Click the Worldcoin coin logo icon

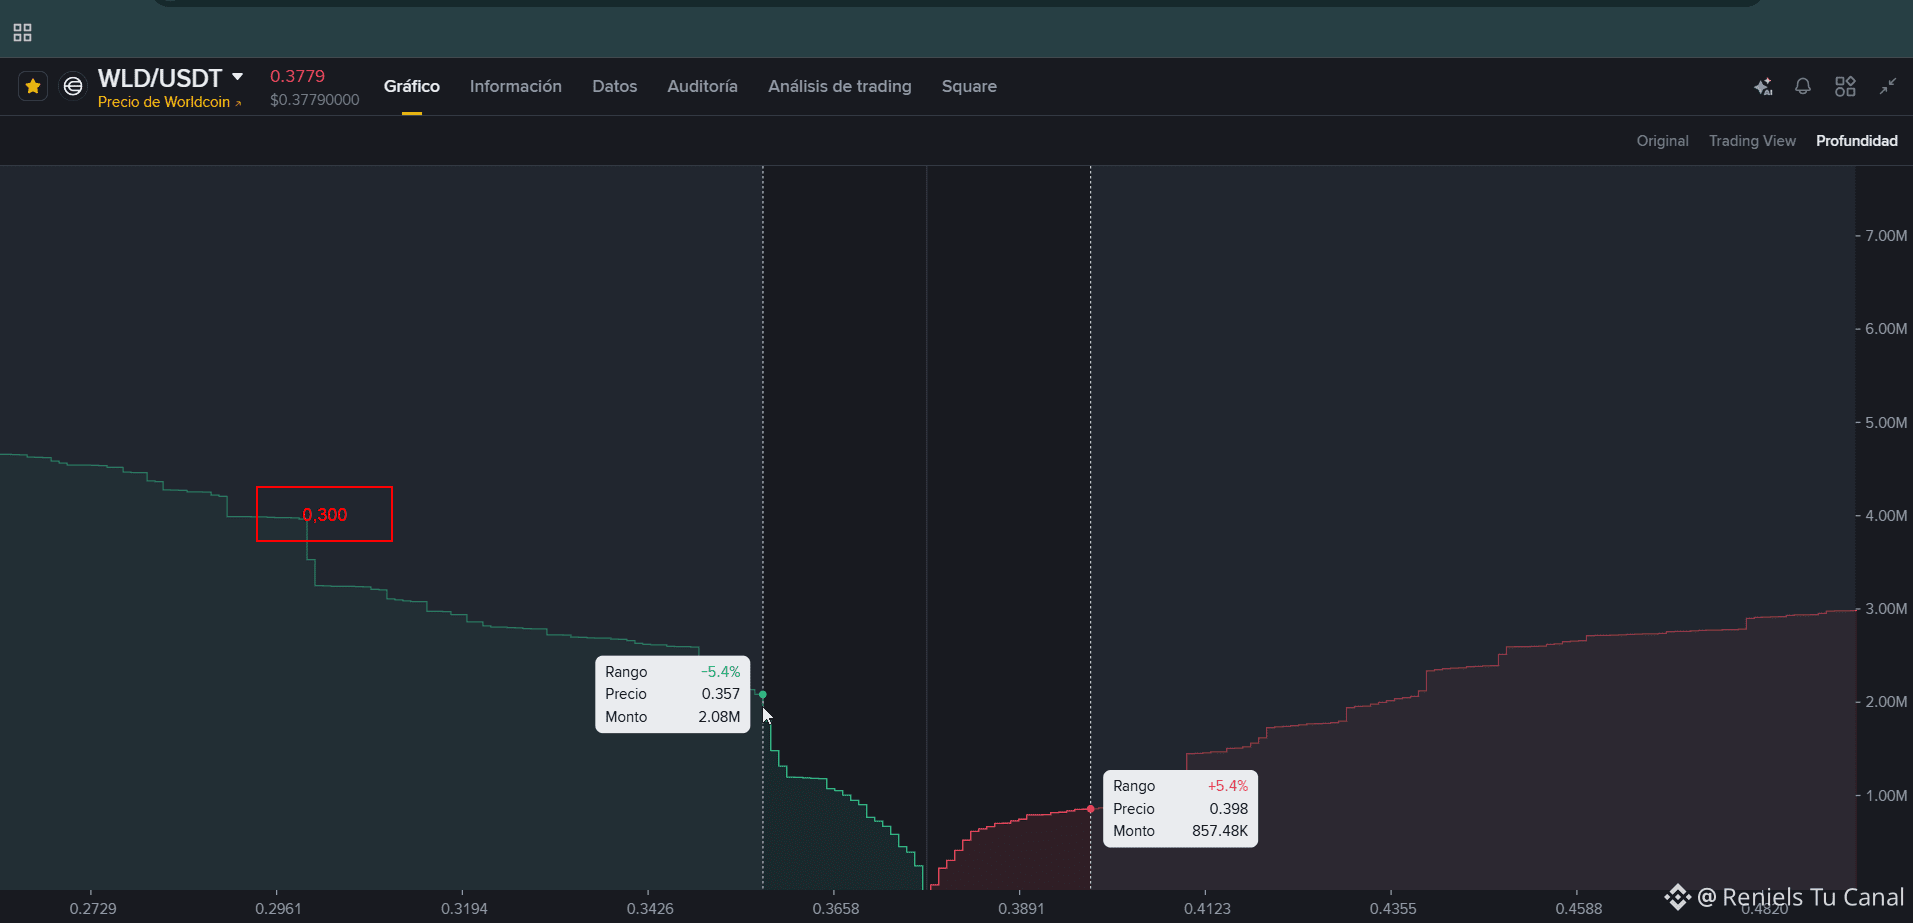click(x=73, y=87)
